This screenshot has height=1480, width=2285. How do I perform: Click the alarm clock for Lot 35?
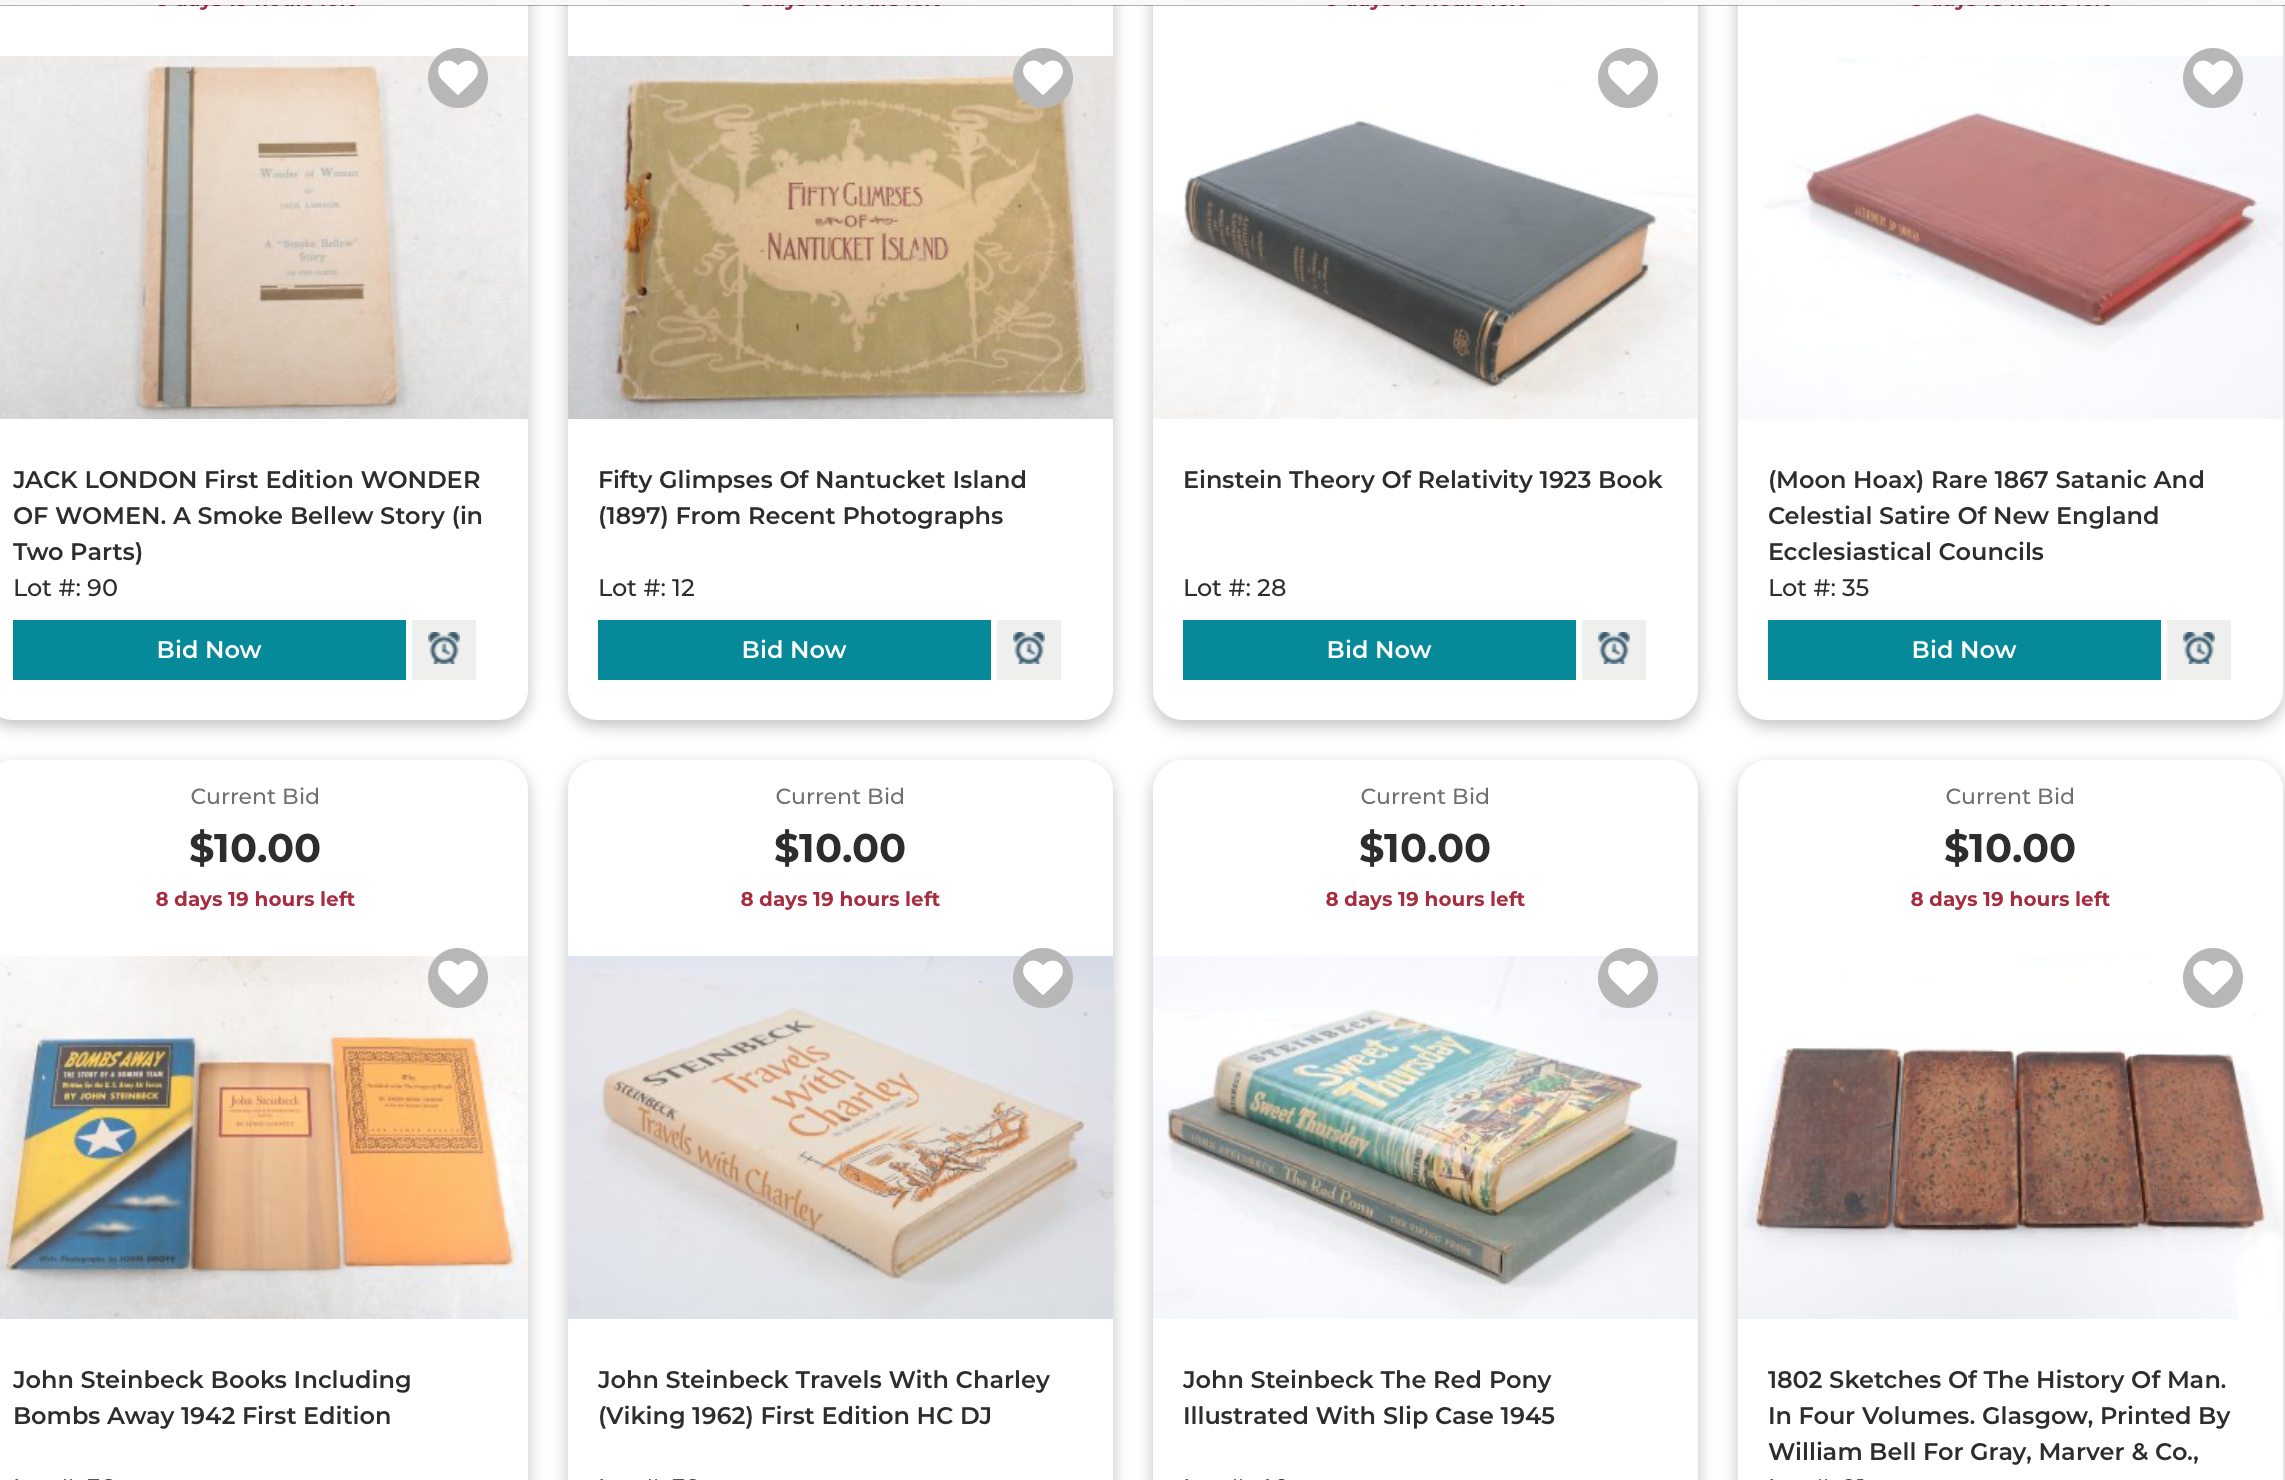click(x=2199, y=650)
